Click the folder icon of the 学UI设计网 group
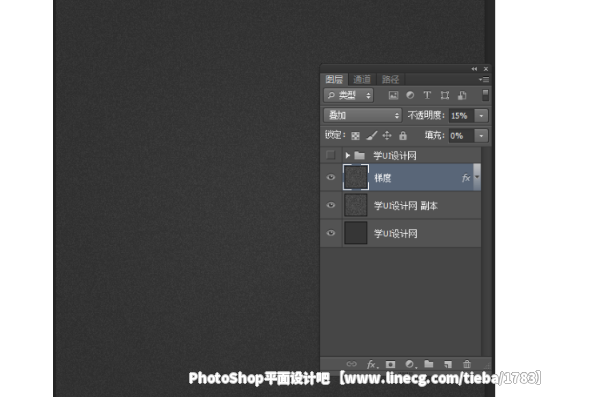597x397 pixels. point(359,155)
